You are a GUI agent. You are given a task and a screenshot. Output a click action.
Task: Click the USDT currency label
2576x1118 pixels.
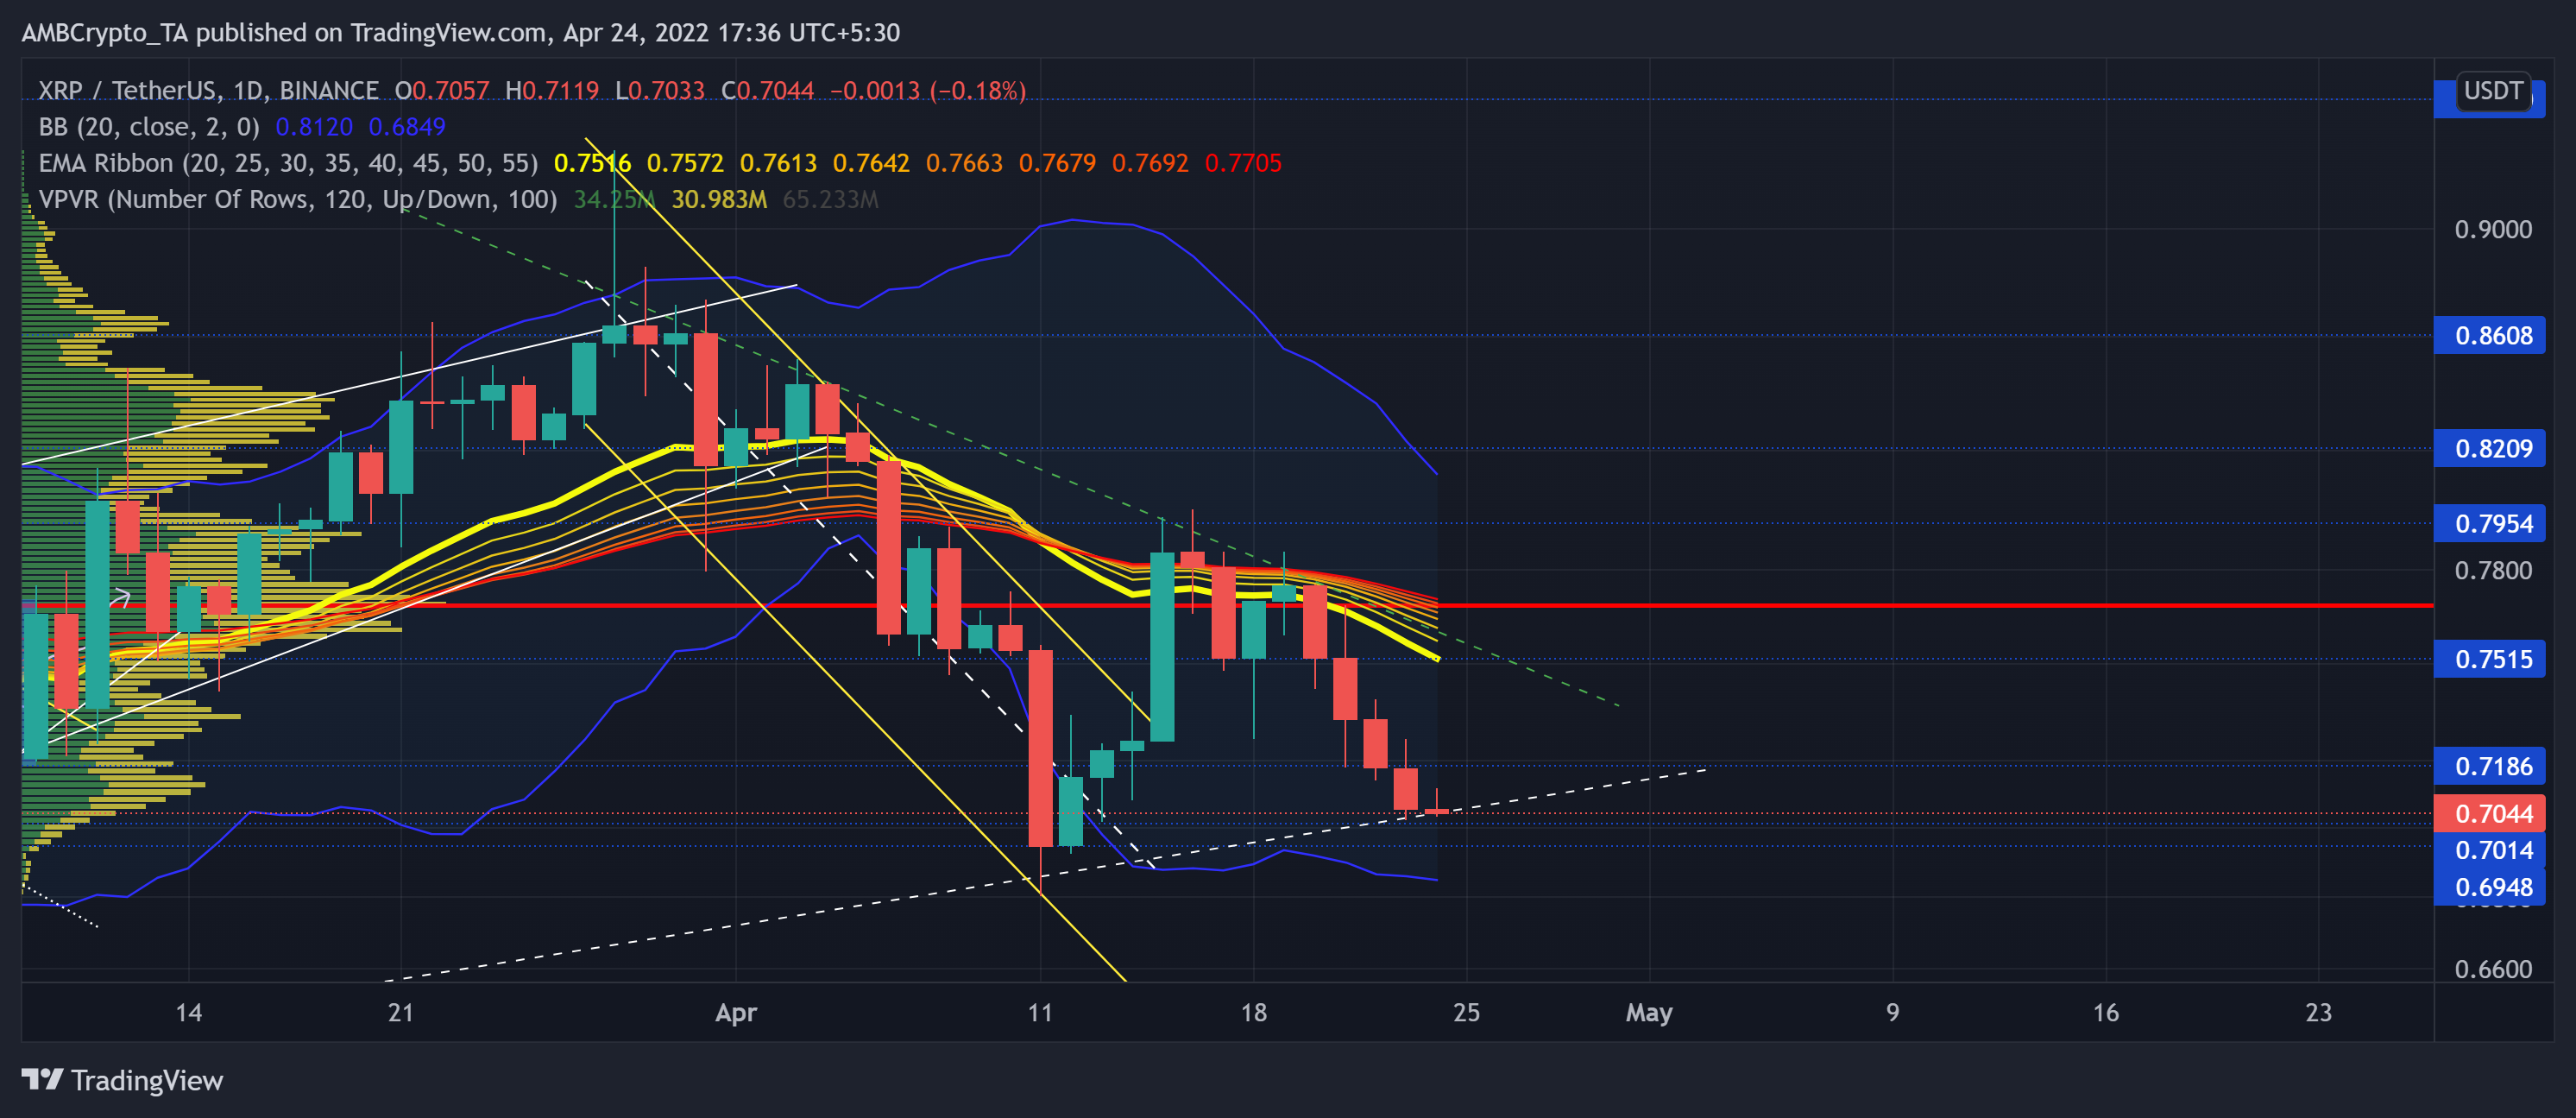pyautogui.click(x=2492, y=91)
